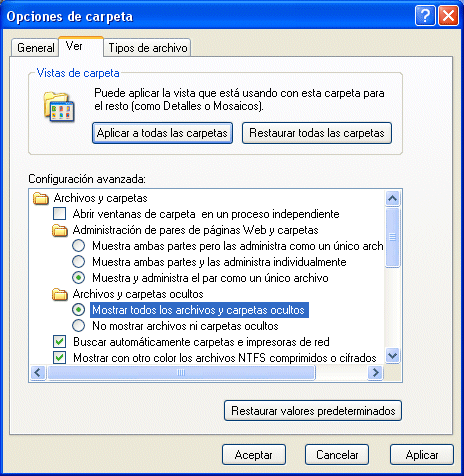Click the vertical scrollbar thumb

392,237
